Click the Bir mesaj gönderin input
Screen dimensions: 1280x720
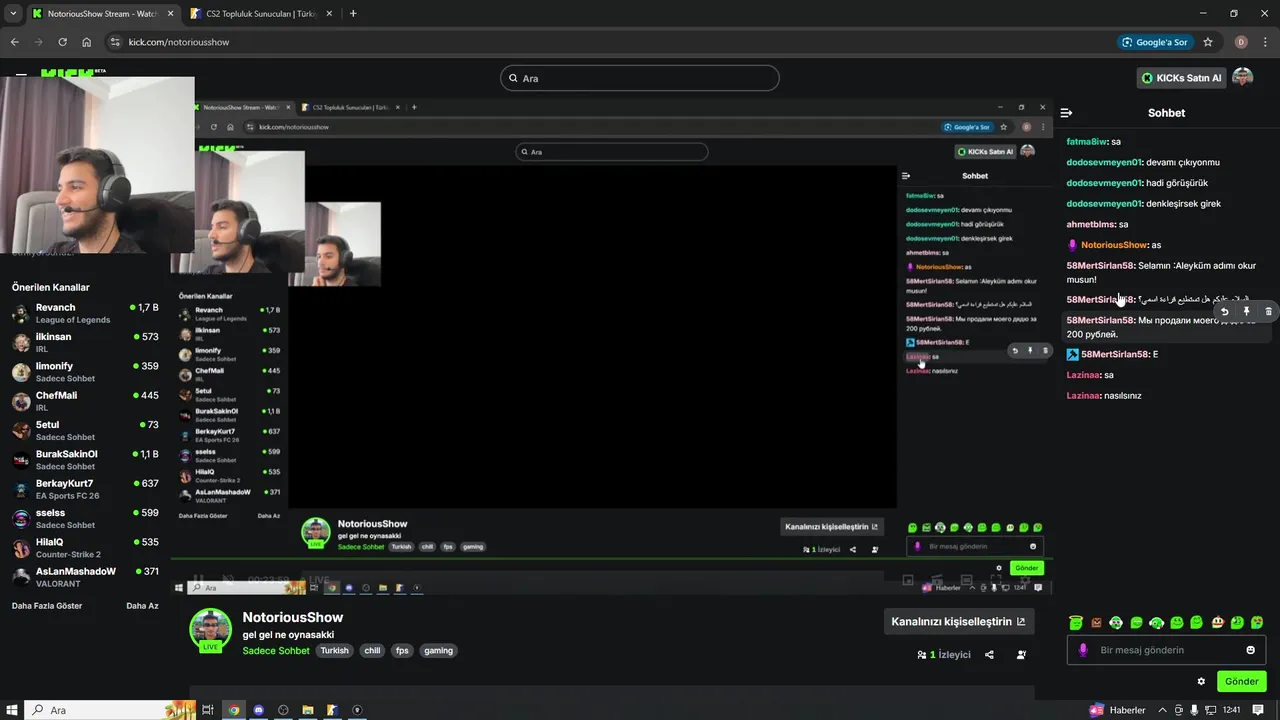tap(1167, 650)
